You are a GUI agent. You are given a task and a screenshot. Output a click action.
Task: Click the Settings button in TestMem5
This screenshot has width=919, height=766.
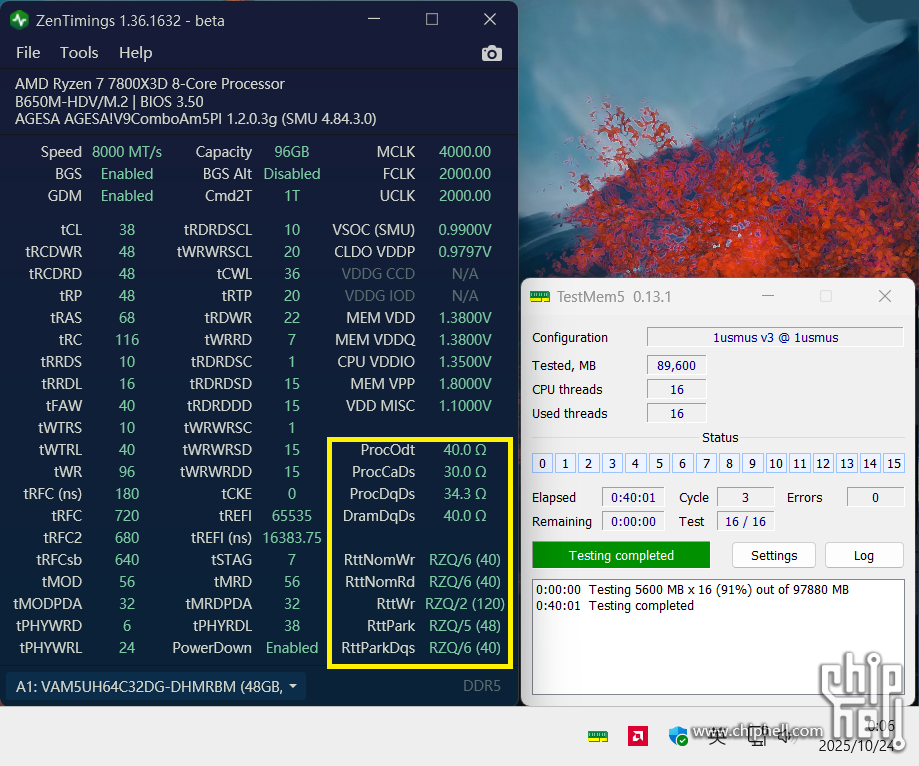point(774,555)
